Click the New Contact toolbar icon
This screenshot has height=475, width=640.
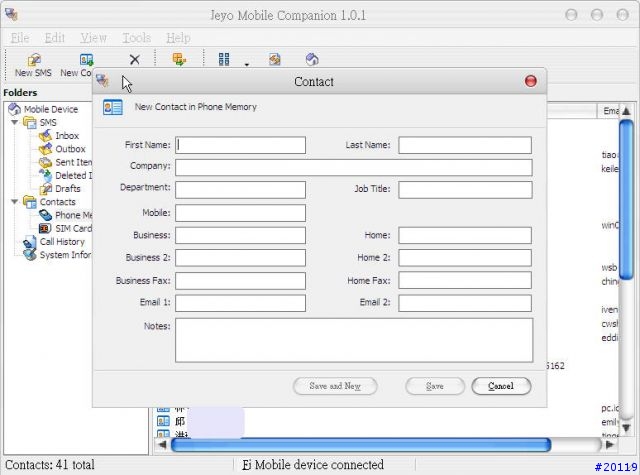[x=87, y=60]
